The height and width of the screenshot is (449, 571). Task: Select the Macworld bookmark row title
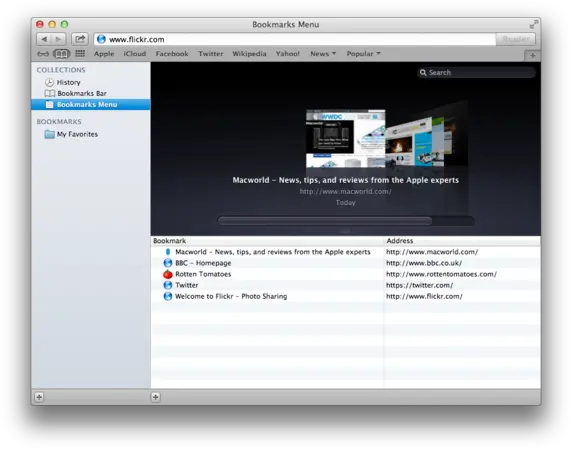click(273, 252)
